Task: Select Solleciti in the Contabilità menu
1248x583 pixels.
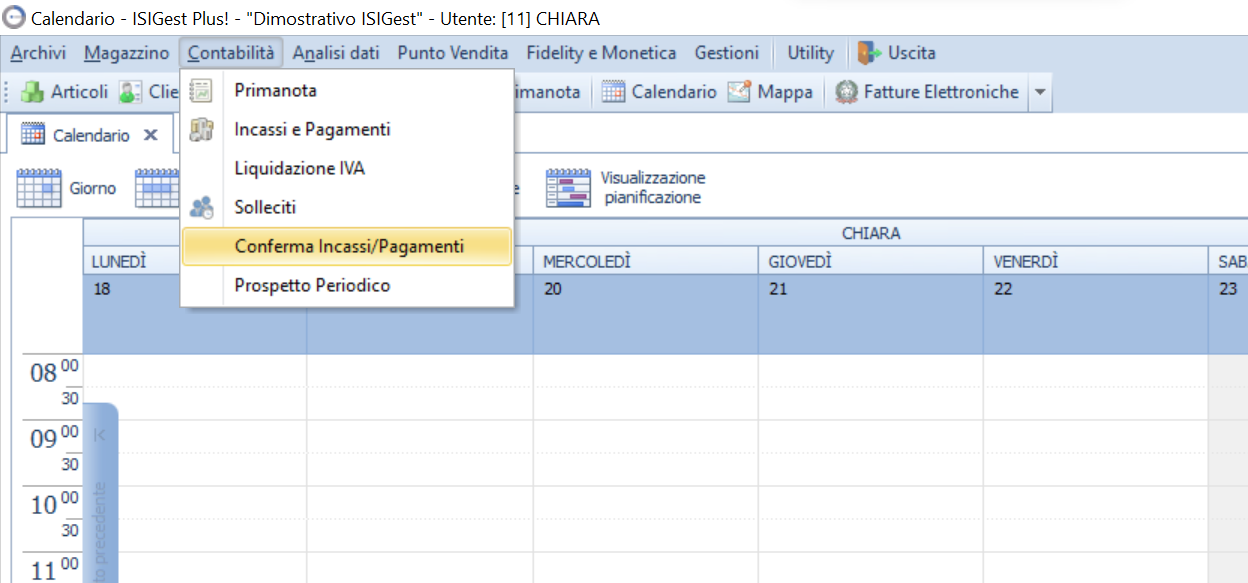Action: pos(265,208)
